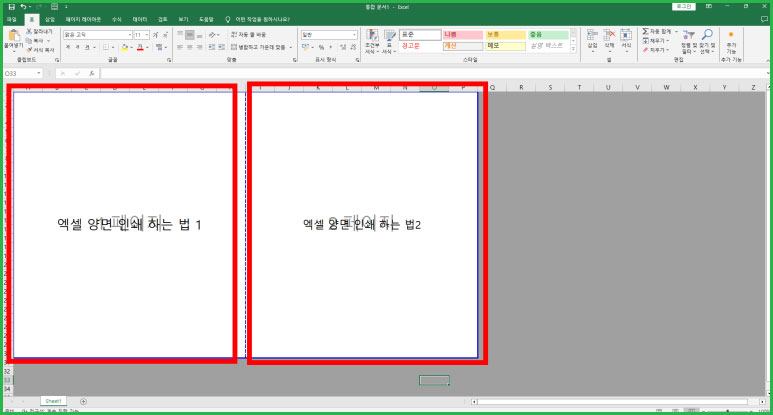
Task: Increase decimal places
Action: click(343, 47)
